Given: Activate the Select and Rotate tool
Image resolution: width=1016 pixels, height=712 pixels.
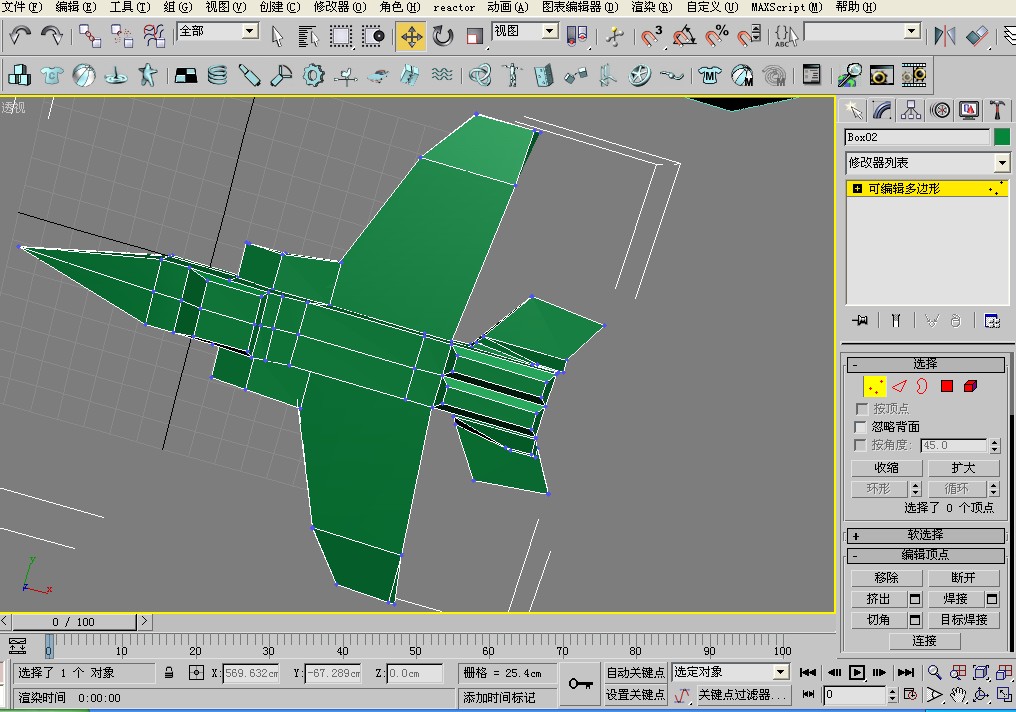Looking at the screenshot, I should click(443, 36).
